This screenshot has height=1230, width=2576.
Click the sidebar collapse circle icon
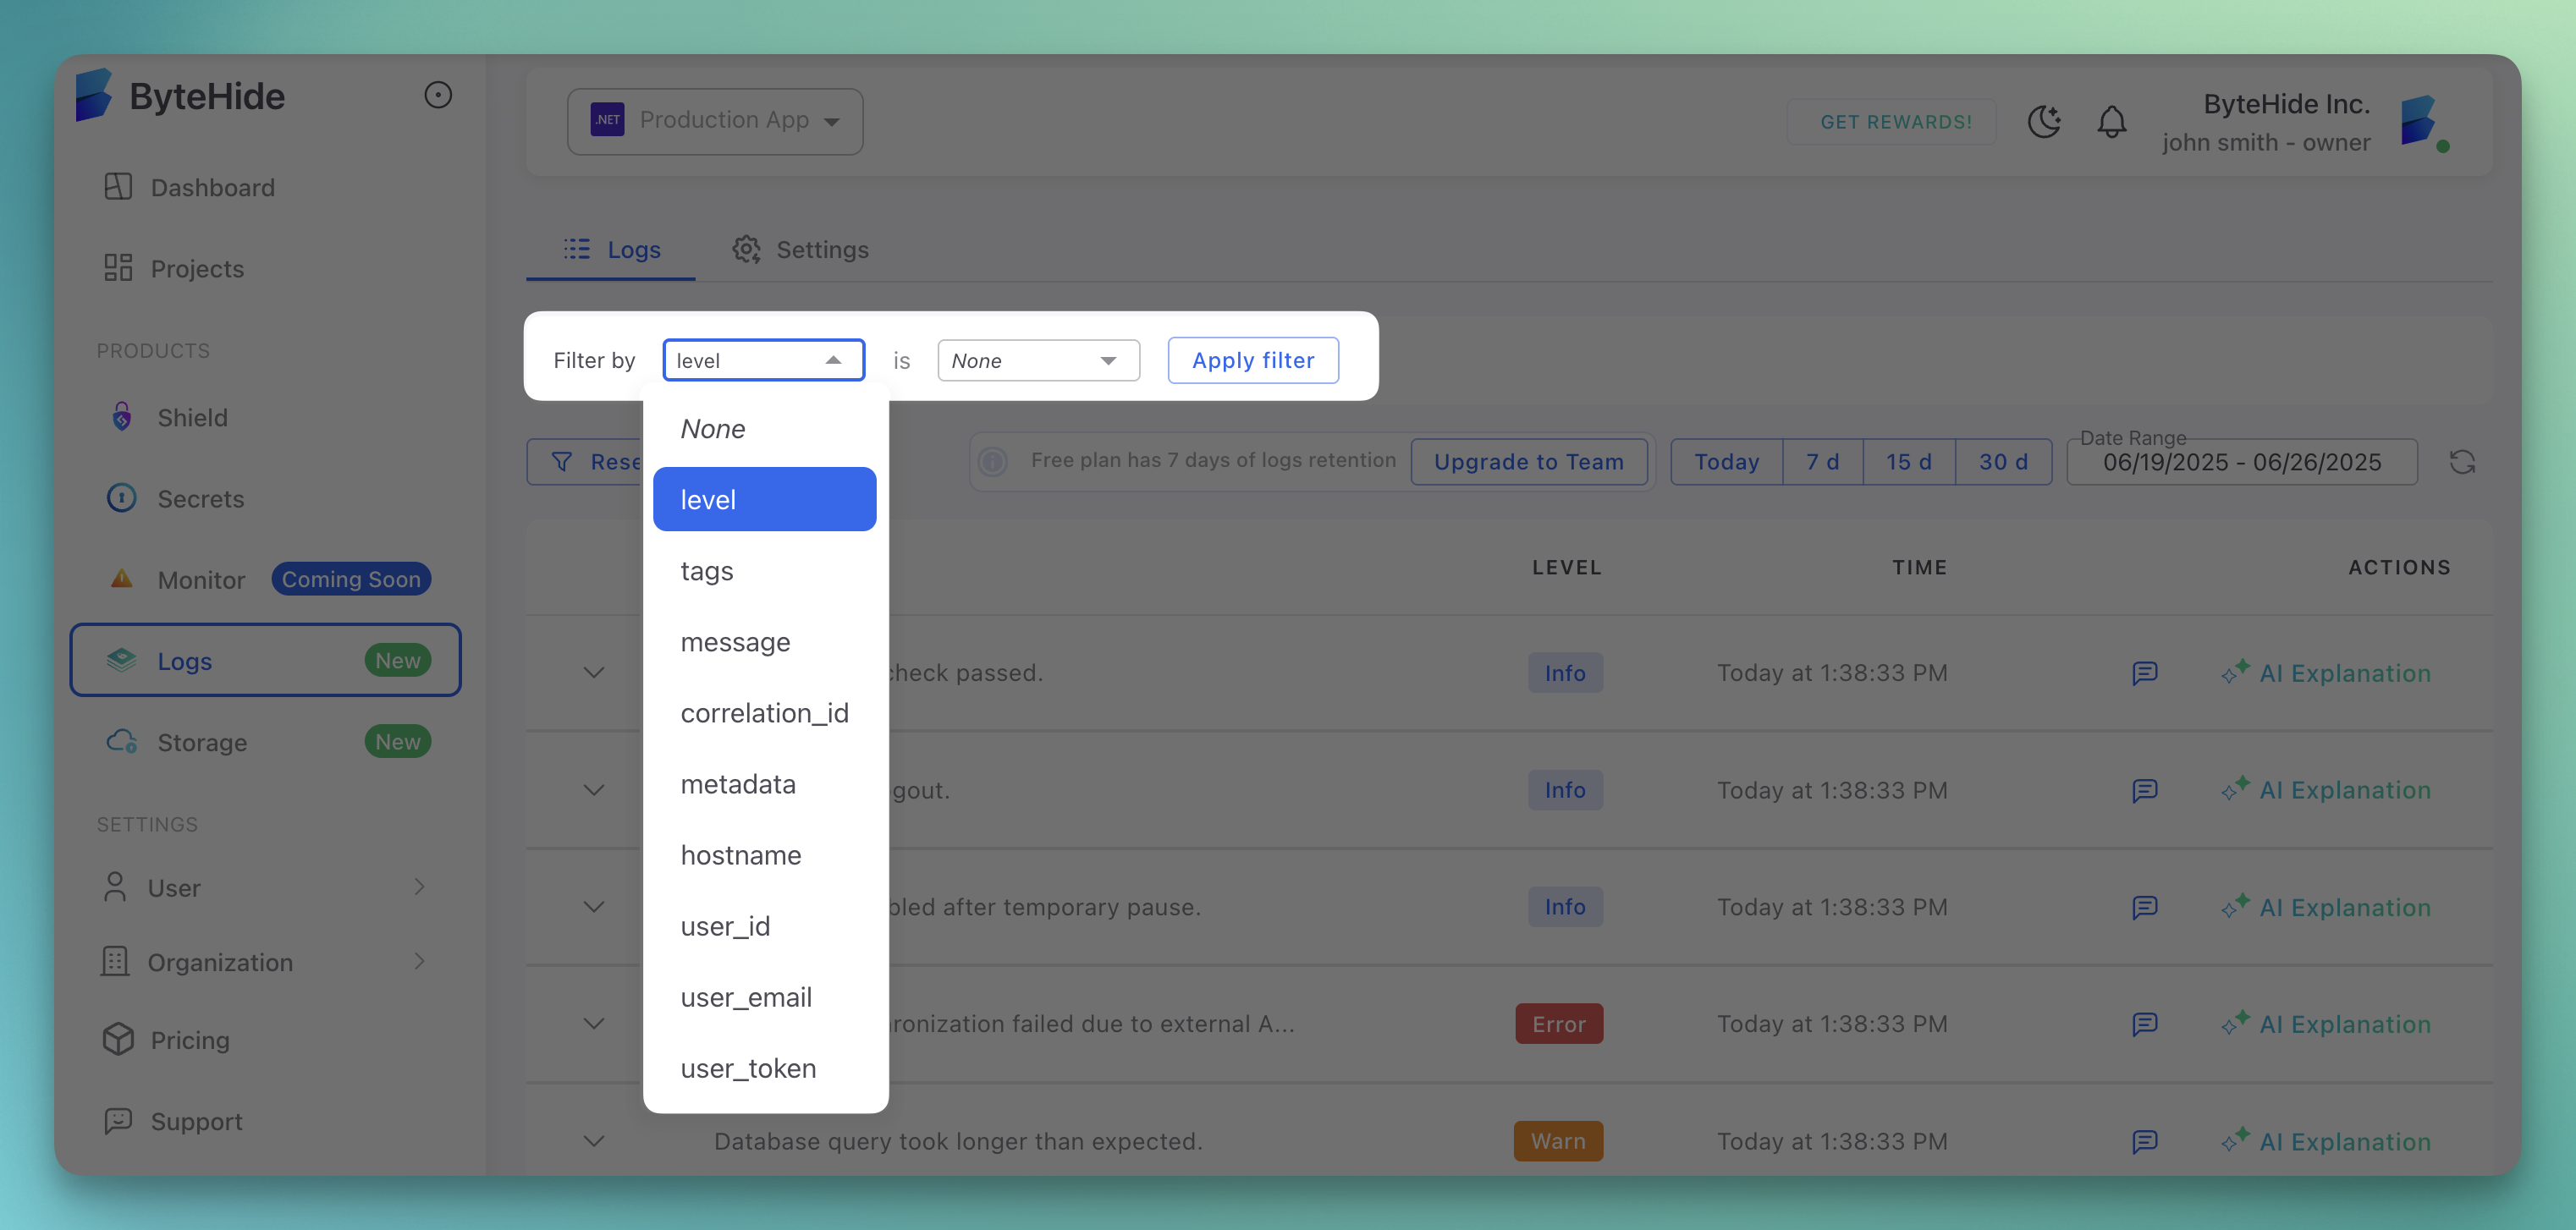pyautogui.click(x=438, y=95)
